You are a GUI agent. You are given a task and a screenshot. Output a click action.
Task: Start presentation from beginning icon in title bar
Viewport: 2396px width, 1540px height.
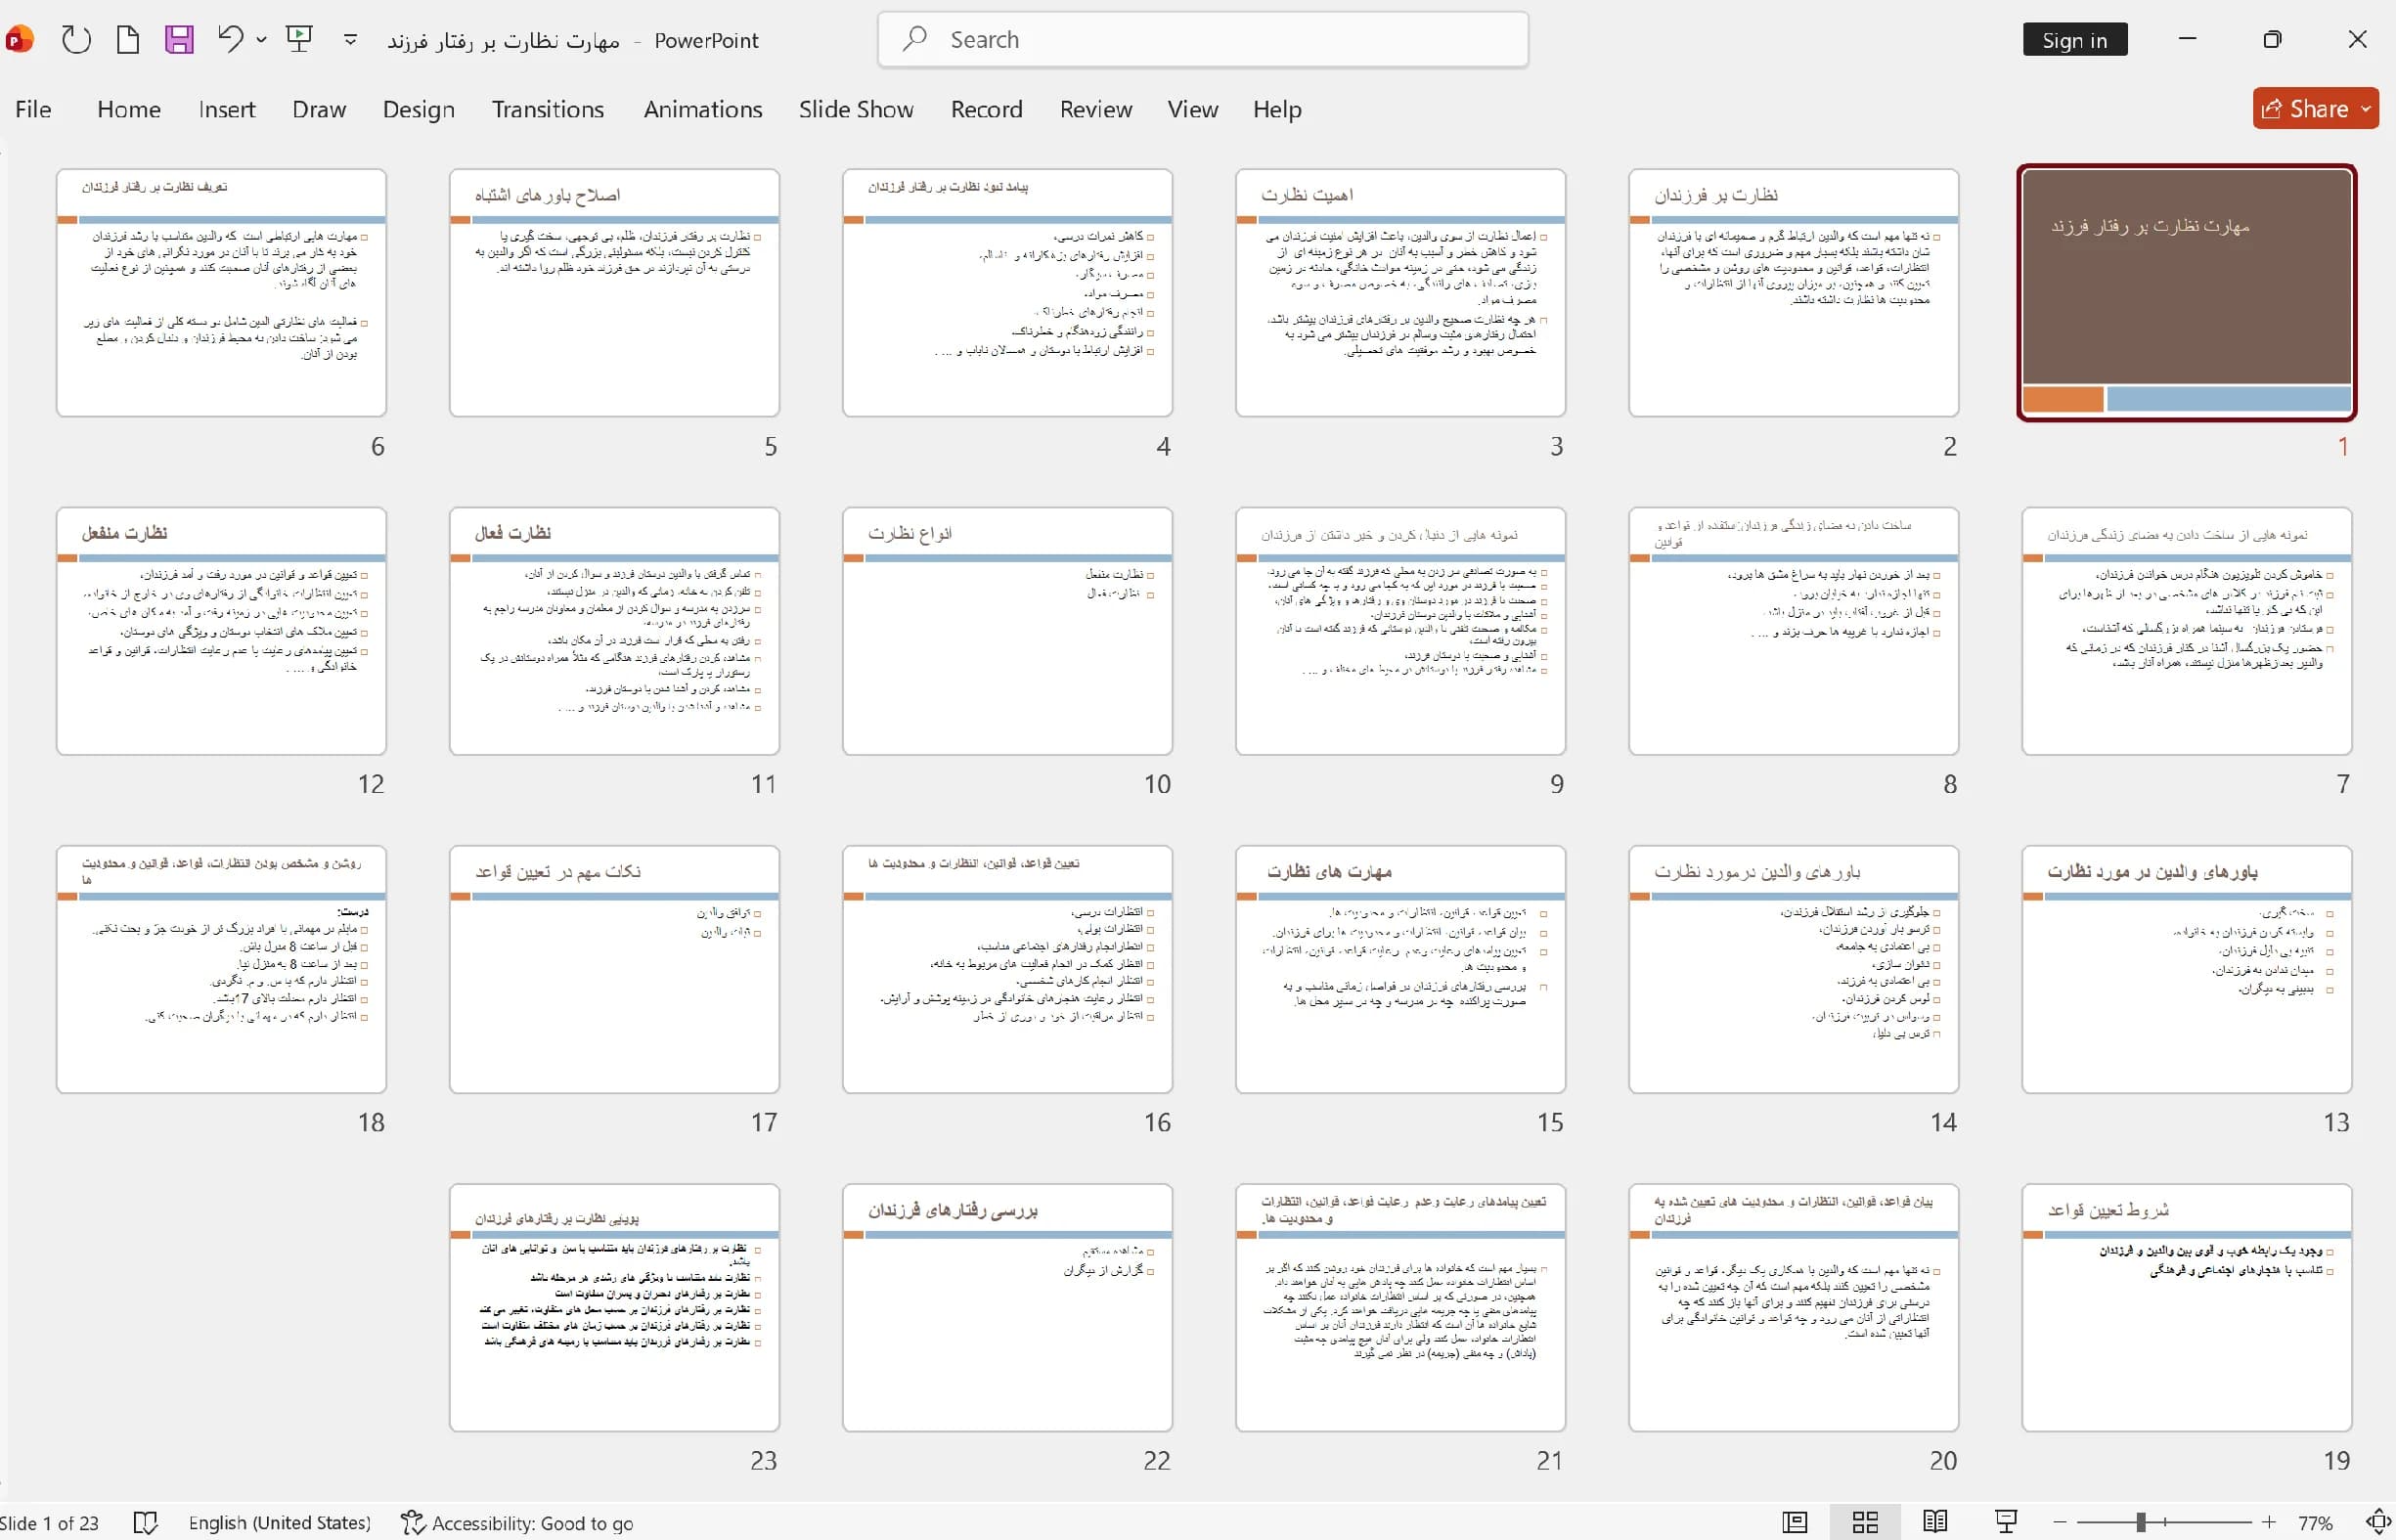pos(298,40)
